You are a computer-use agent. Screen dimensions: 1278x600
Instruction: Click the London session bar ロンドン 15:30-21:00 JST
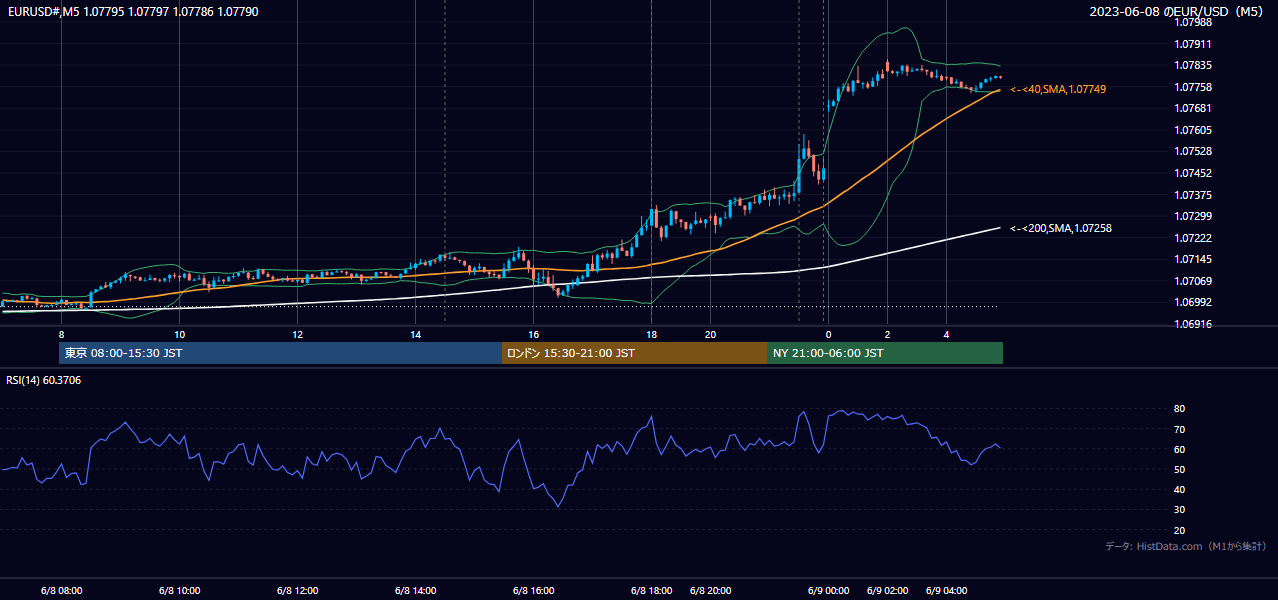(x=634, y=353)
